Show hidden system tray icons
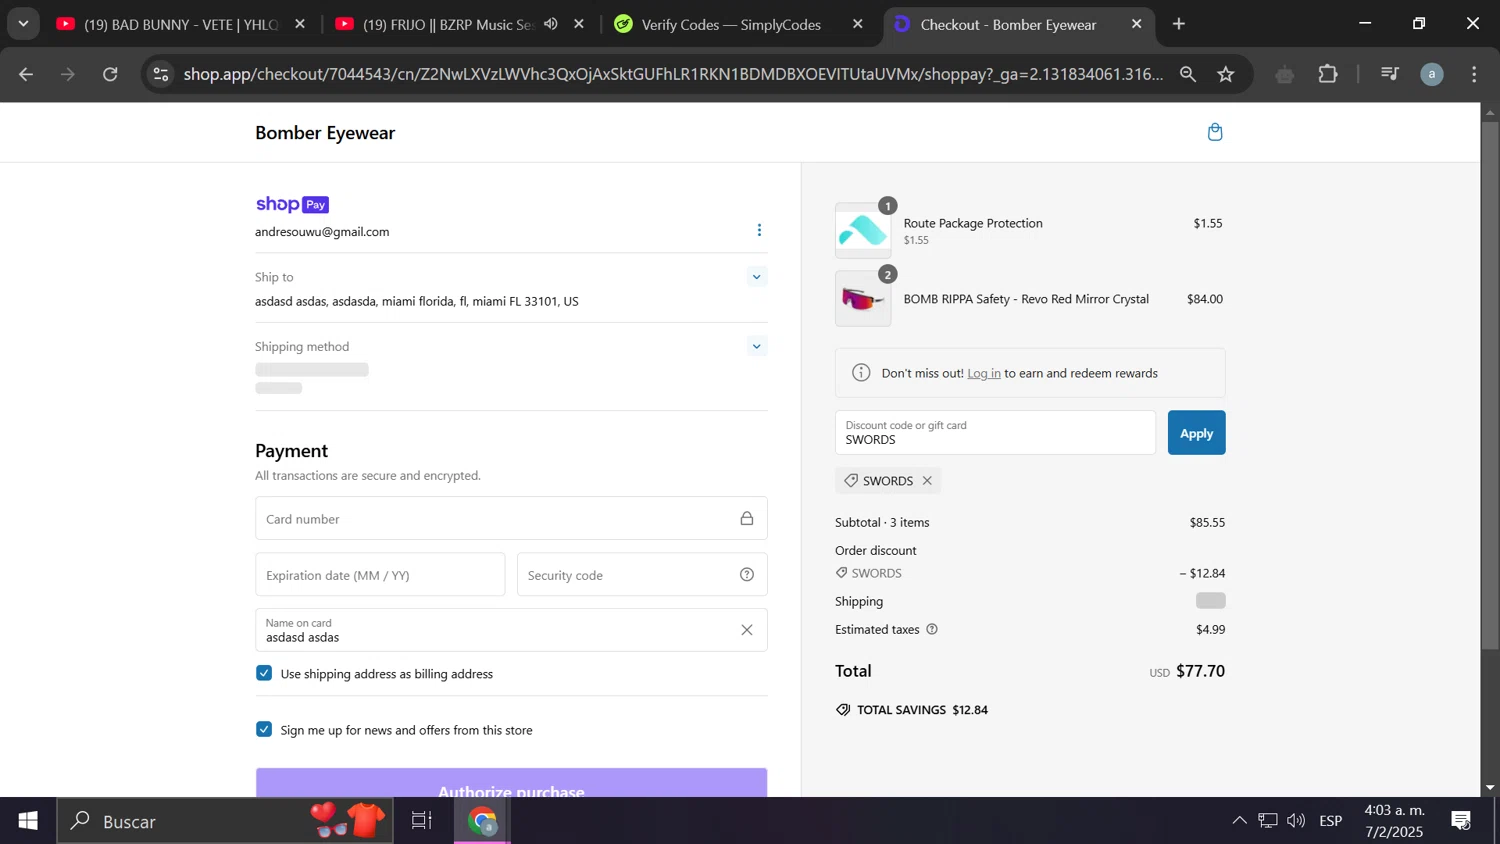 pyautogui.click(x=1239, y=821)
